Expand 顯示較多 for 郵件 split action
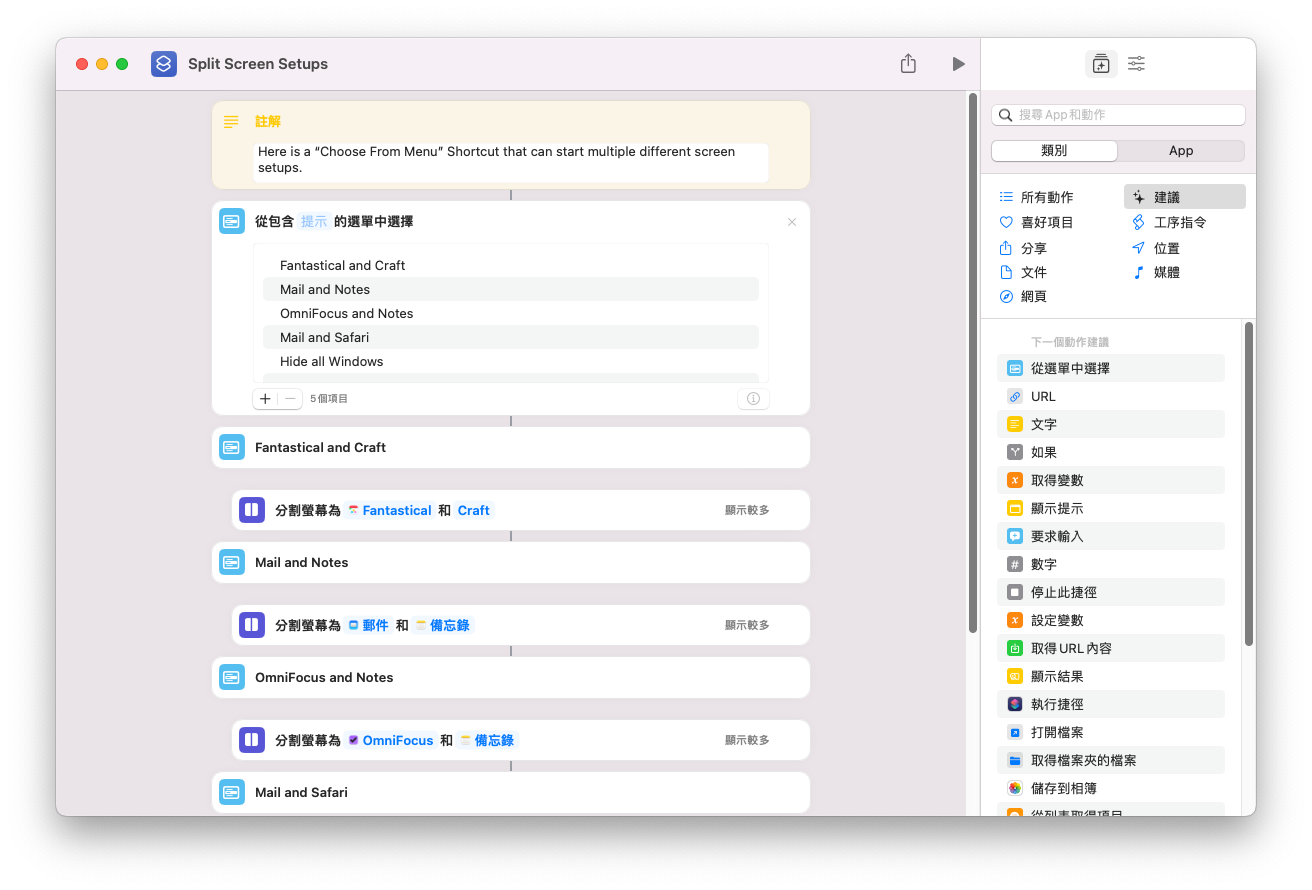This screenshot has height=890, width=1312. [747, 625]
